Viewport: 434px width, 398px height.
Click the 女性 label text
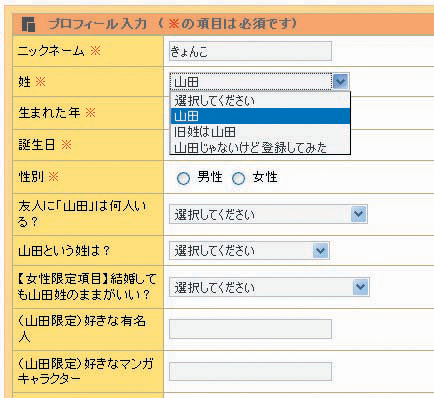click(265, 177)
